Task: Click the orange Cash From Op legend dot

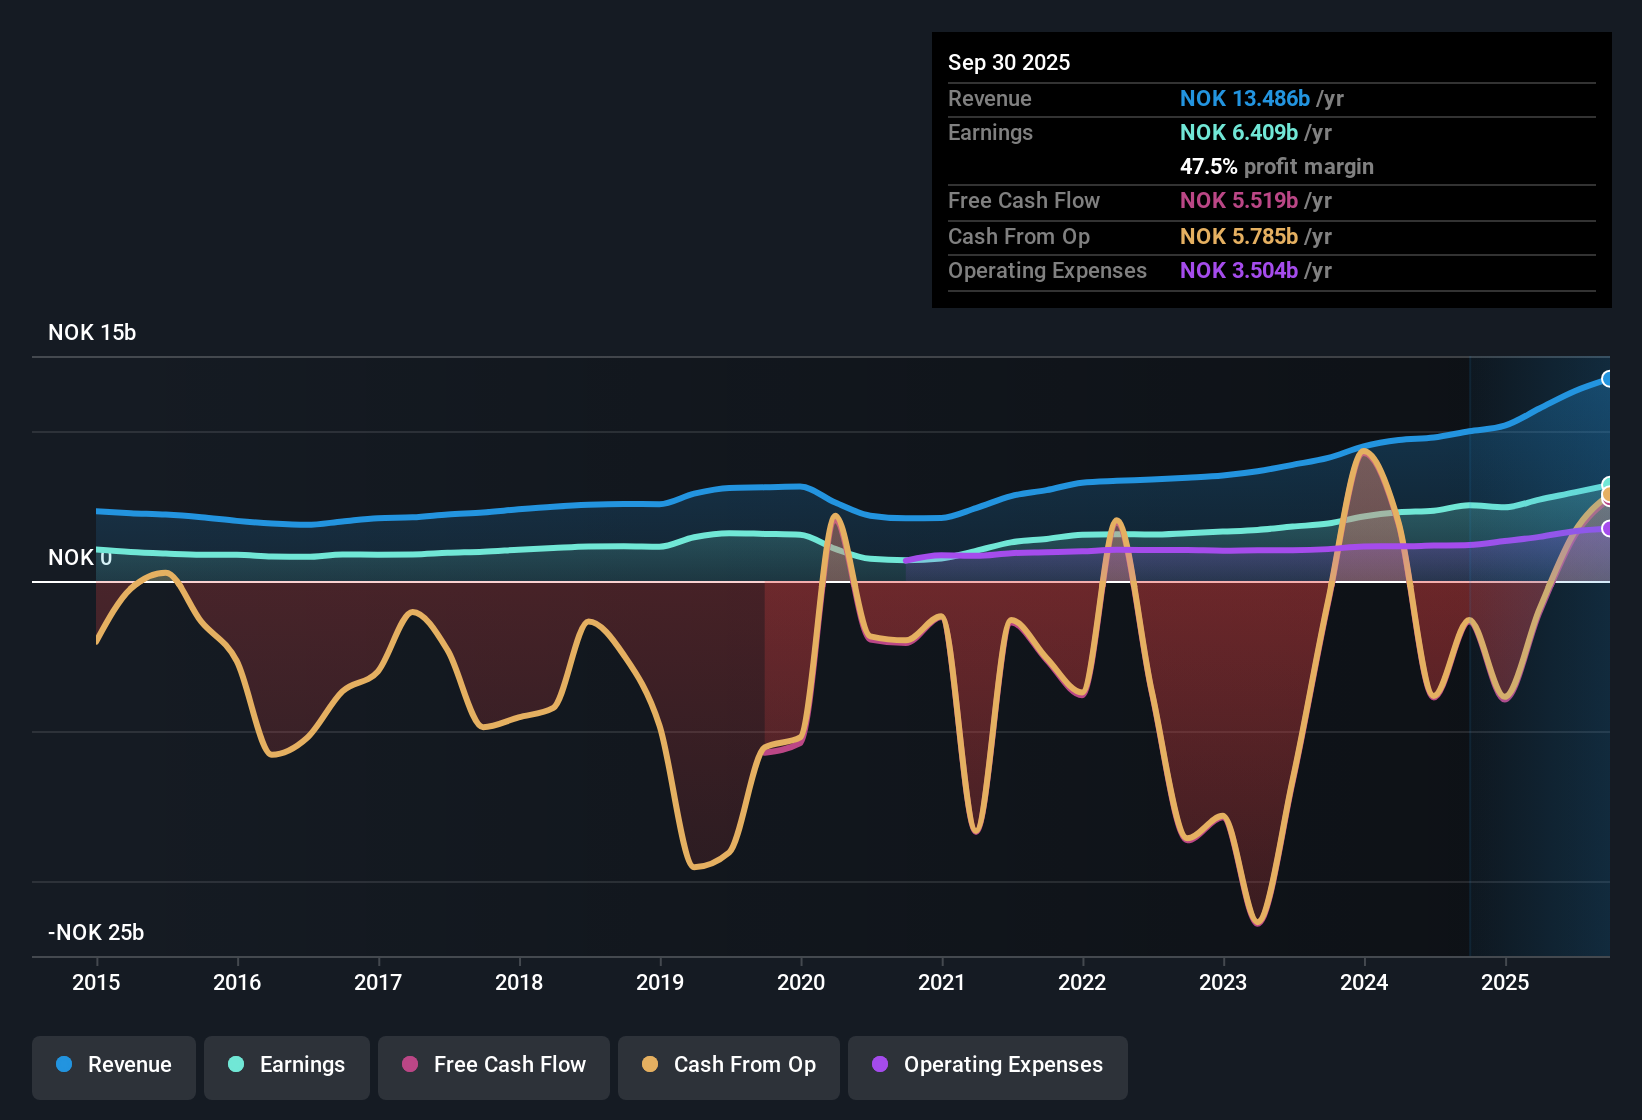Action: (650, 1065)
